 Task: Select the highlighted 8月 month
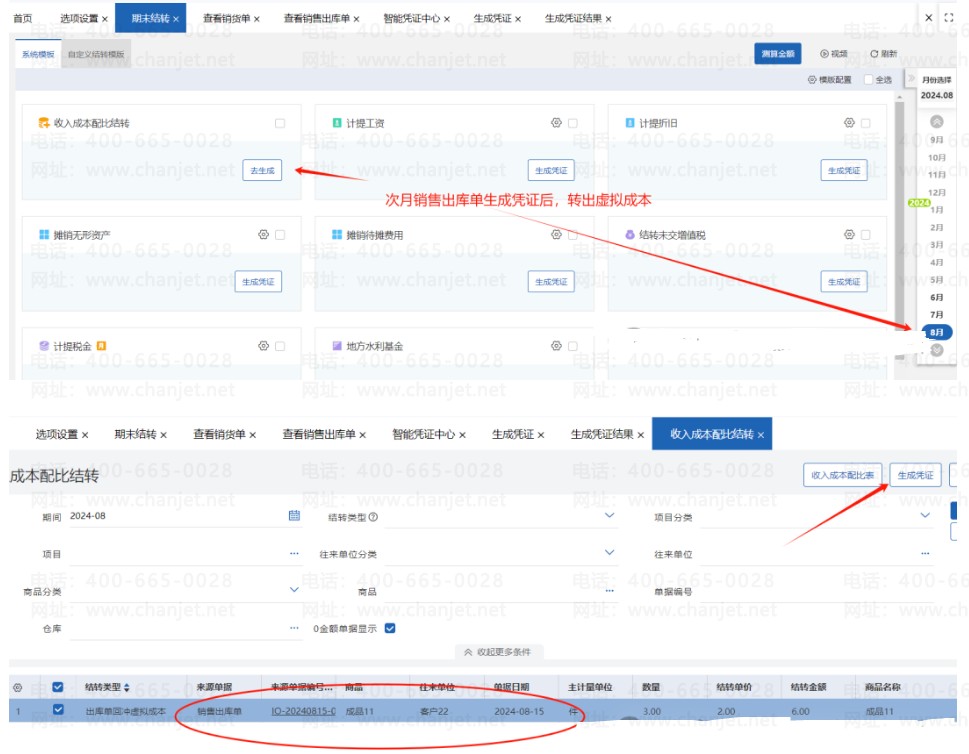pos(937,332)
